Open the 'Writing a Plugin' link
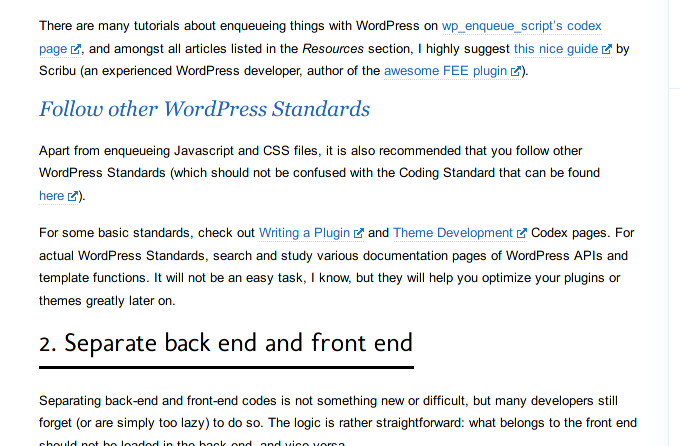 pyautogui.click(x=304, y=233)
